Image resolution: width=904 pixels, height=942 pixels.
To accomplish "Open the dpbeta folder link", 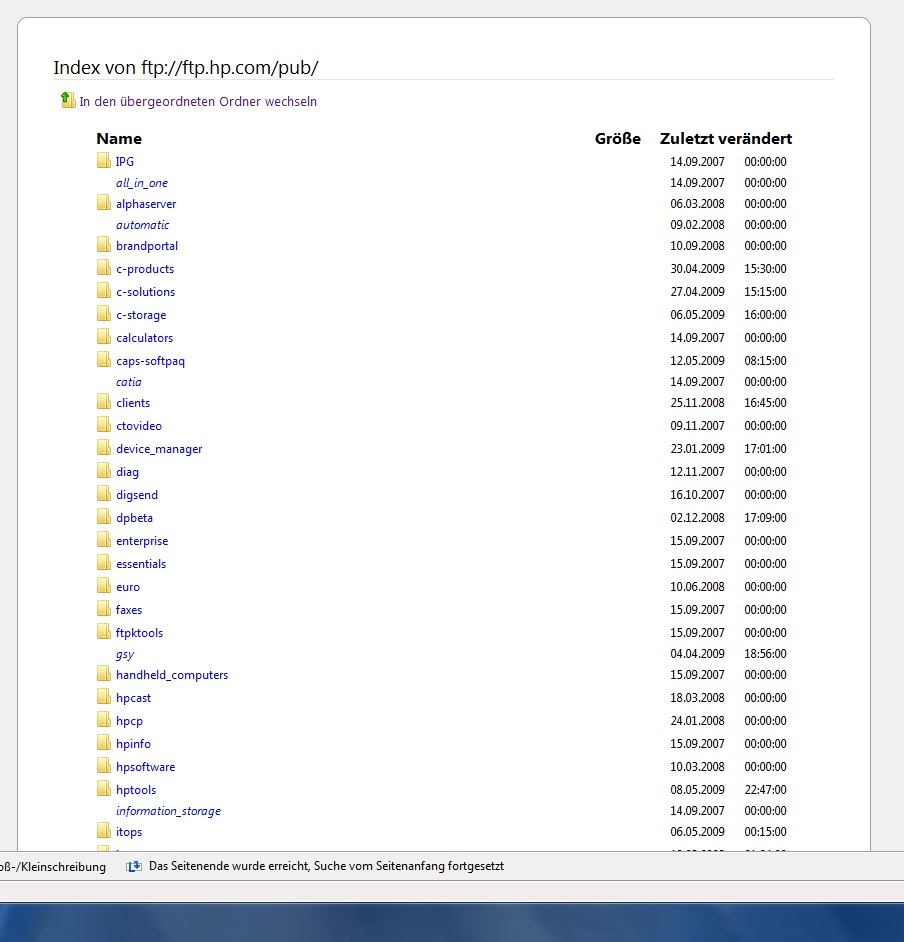I will pyautogui.click(x=135, y=518).
